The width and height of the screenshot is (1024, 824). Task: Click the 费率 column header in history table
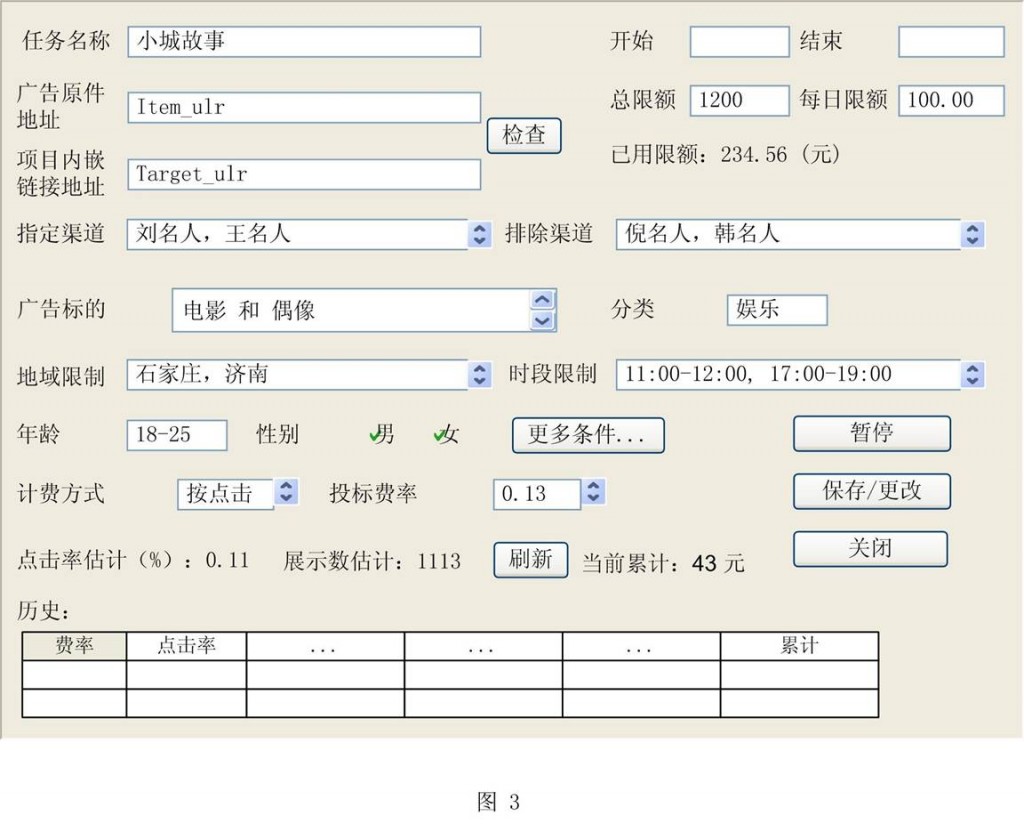pyautogui.click(x=74, y=646)
